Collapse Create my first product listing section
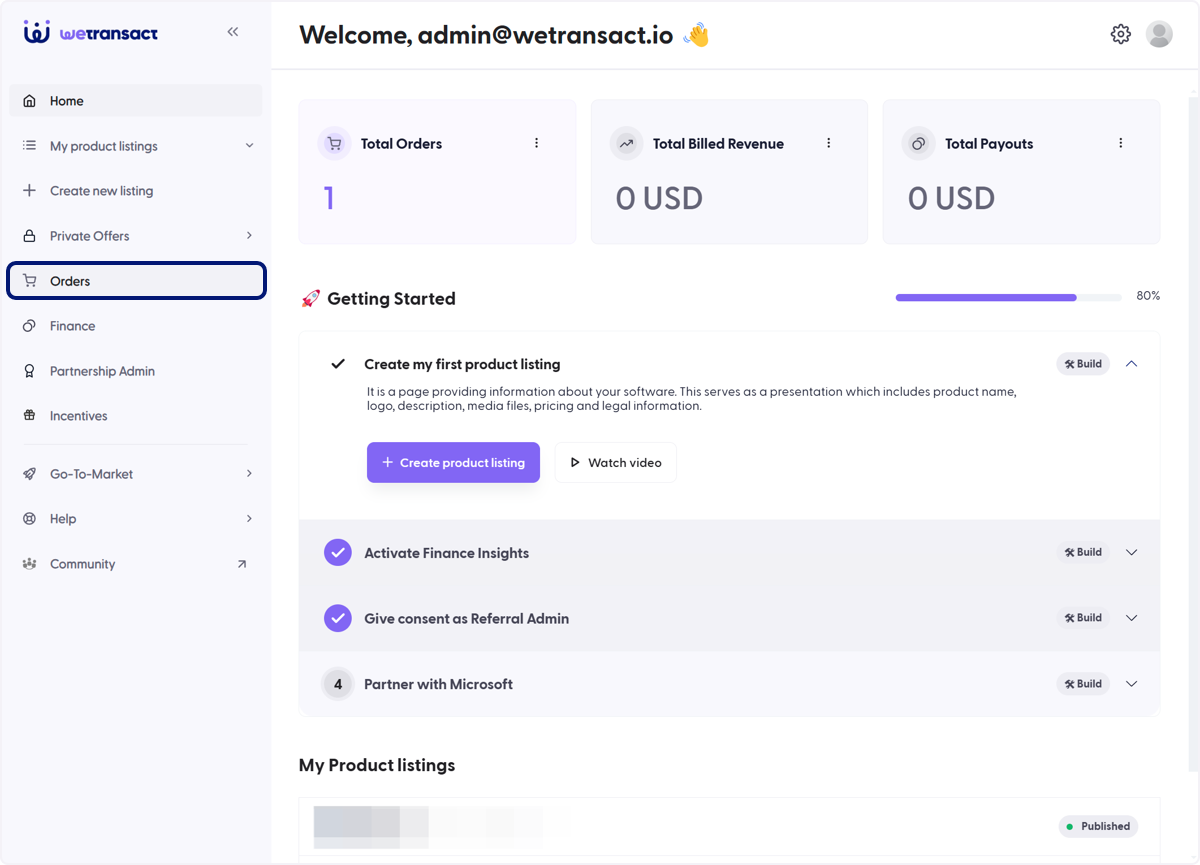 pyautogui.click(x=1132, y=364)
